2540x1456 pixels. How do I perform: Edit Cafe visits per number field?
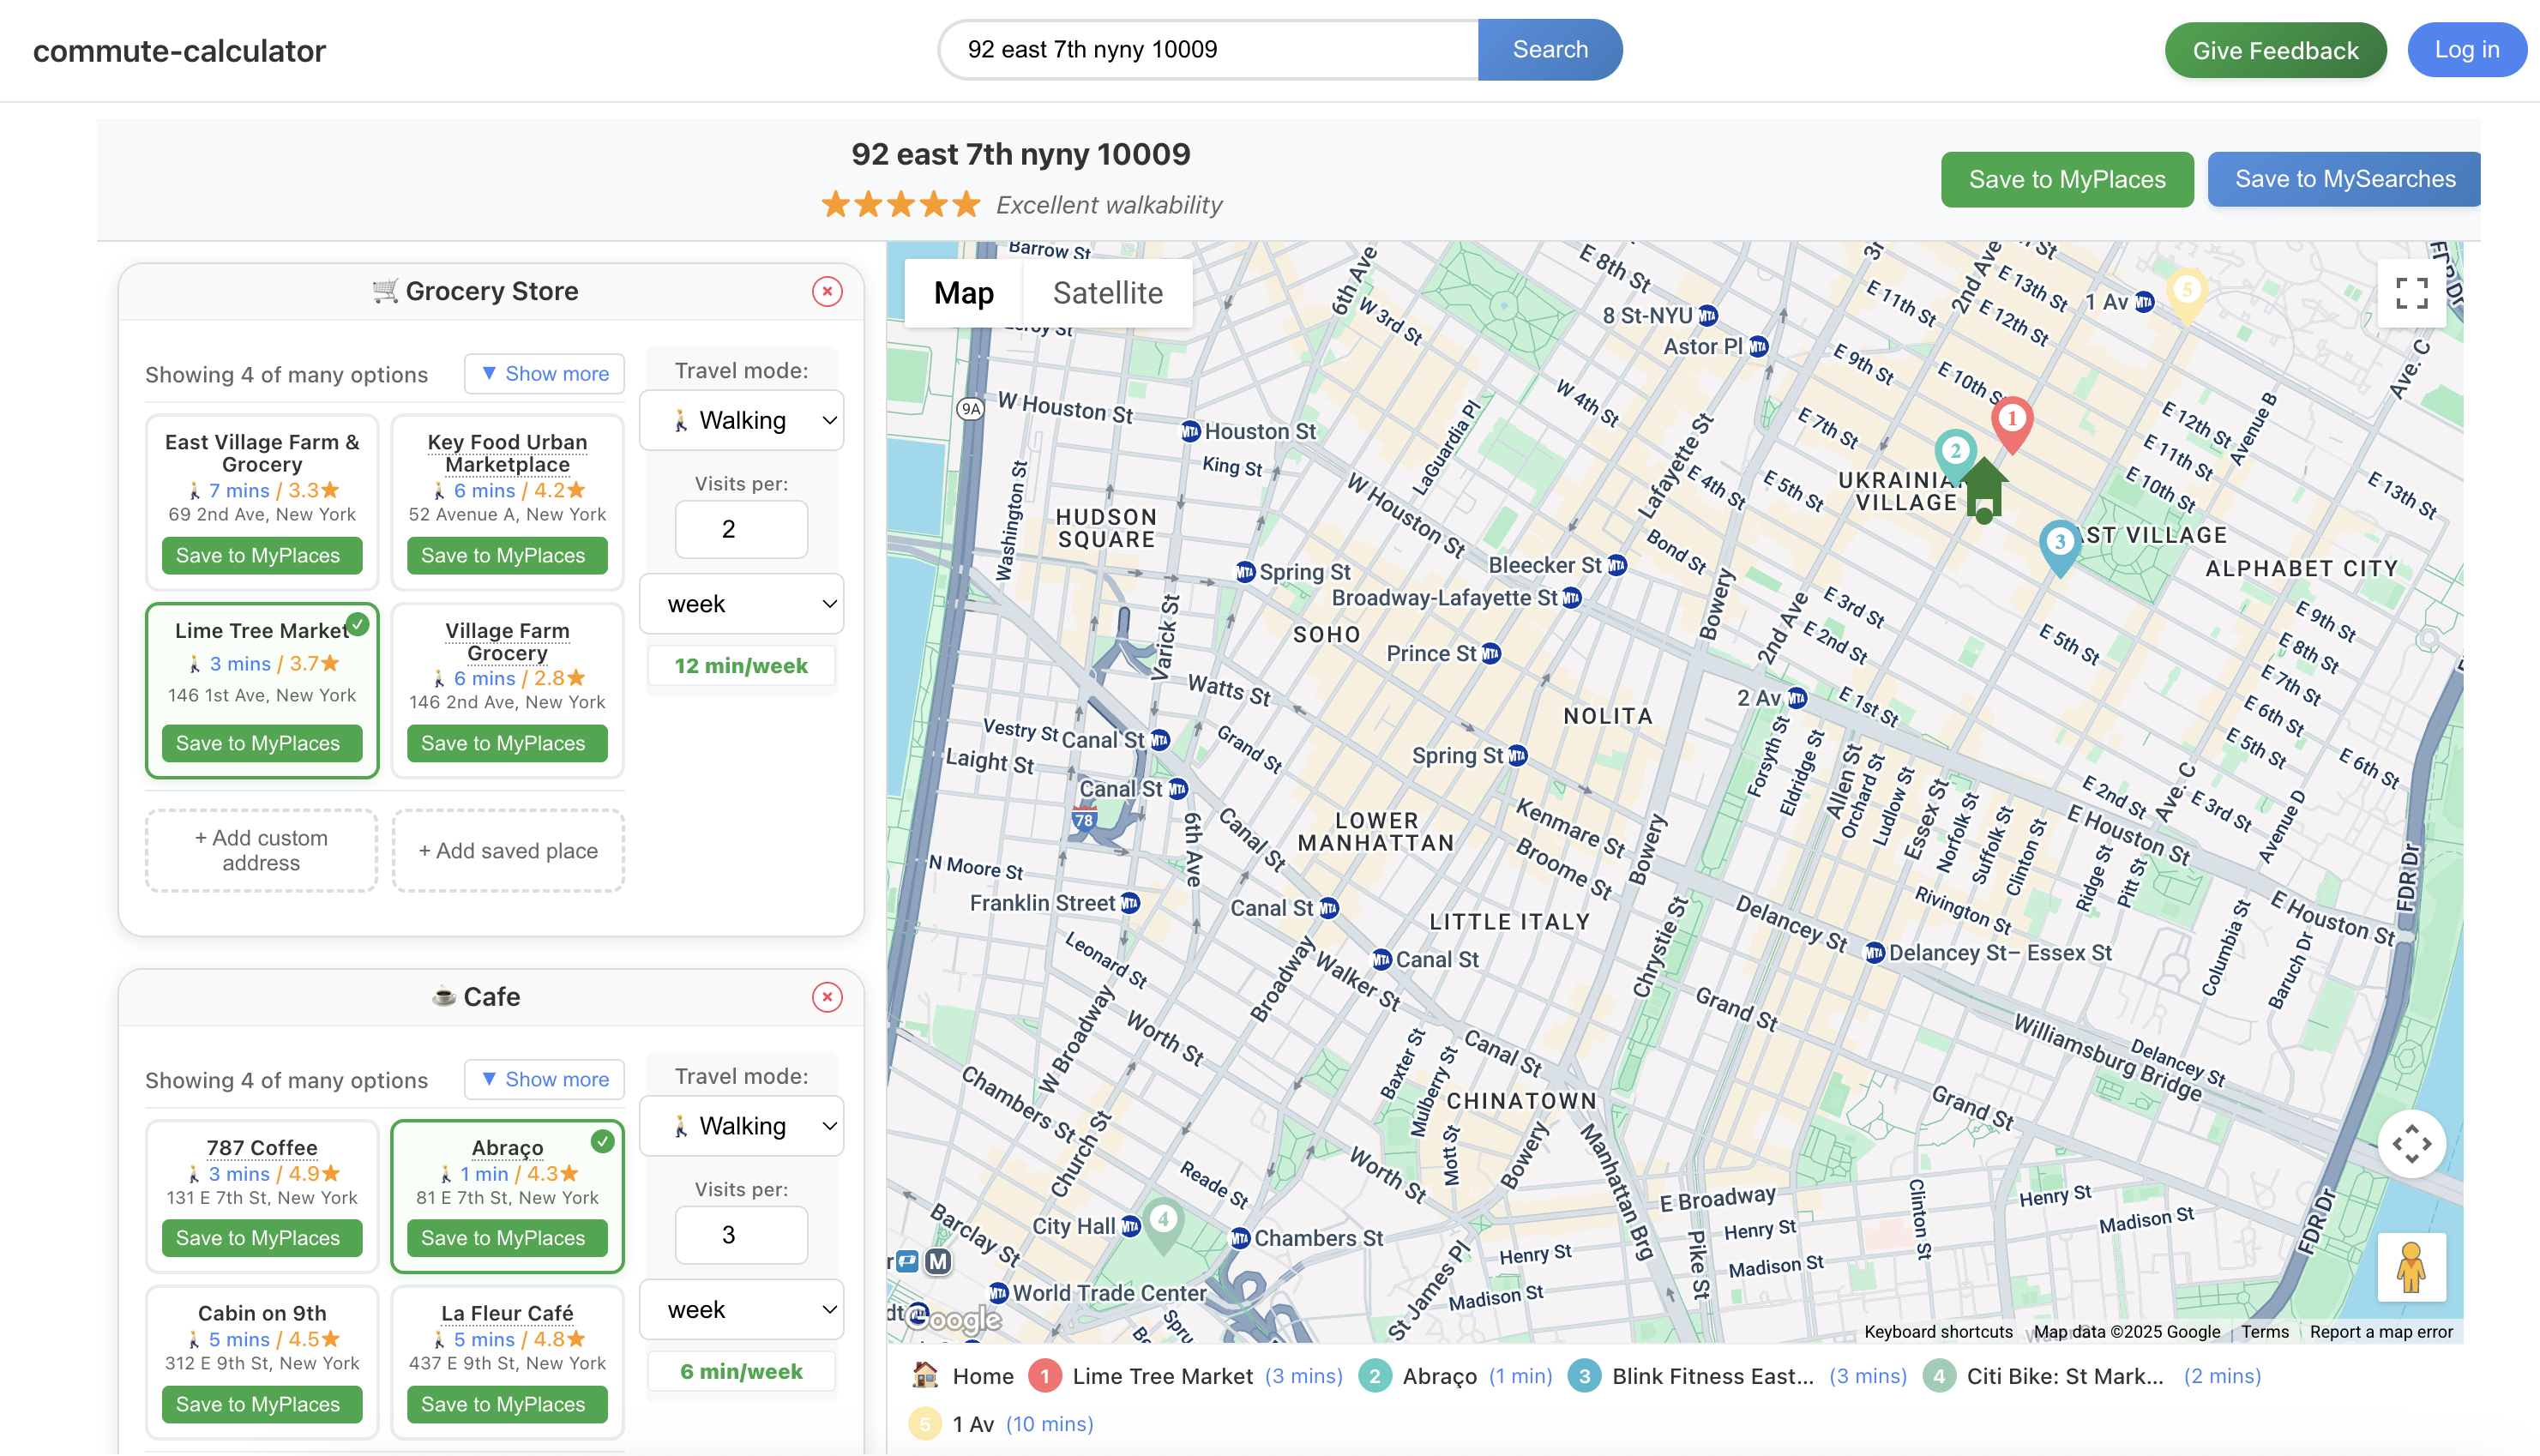[741, 1235]
